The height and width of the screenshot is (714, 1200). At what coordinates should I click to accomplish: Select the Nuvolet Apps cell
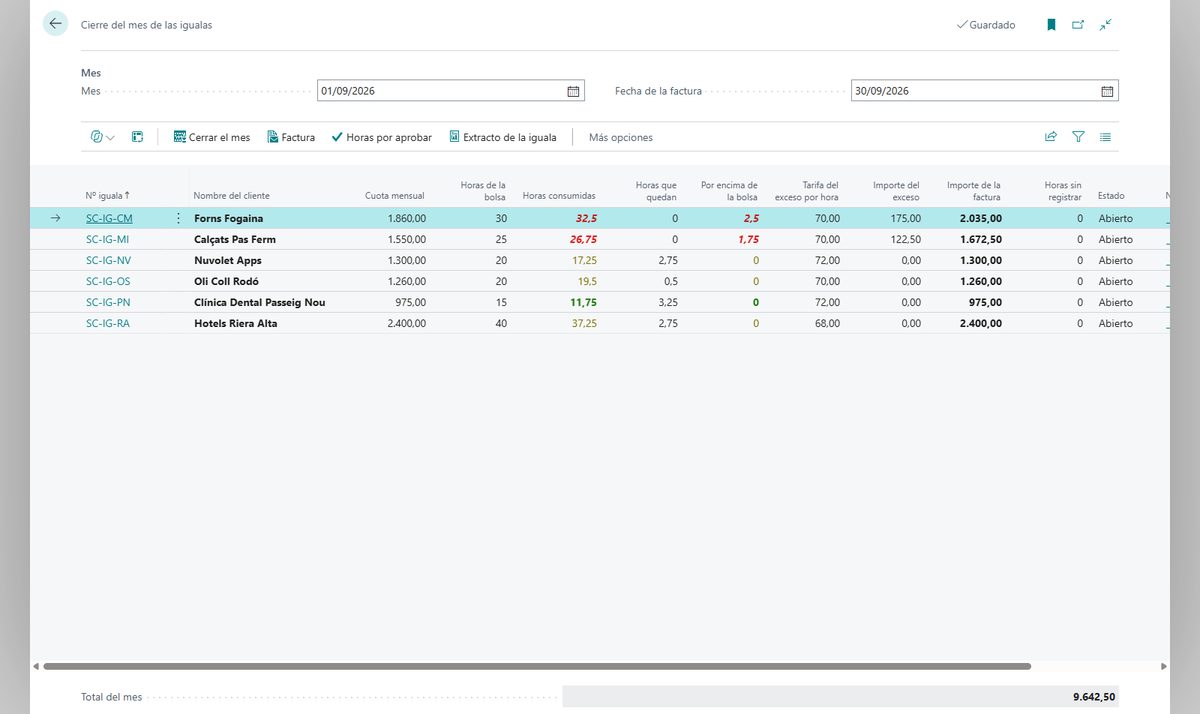click(x=228, y=261)
